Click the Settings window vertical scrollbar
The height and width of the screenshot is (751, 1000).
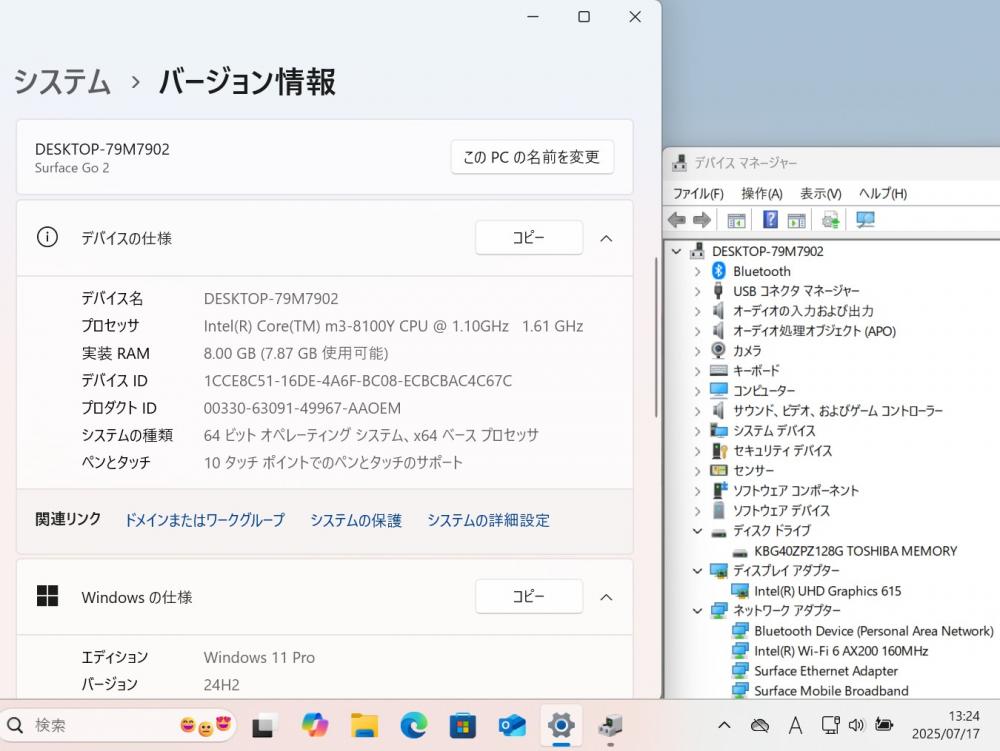656,337
